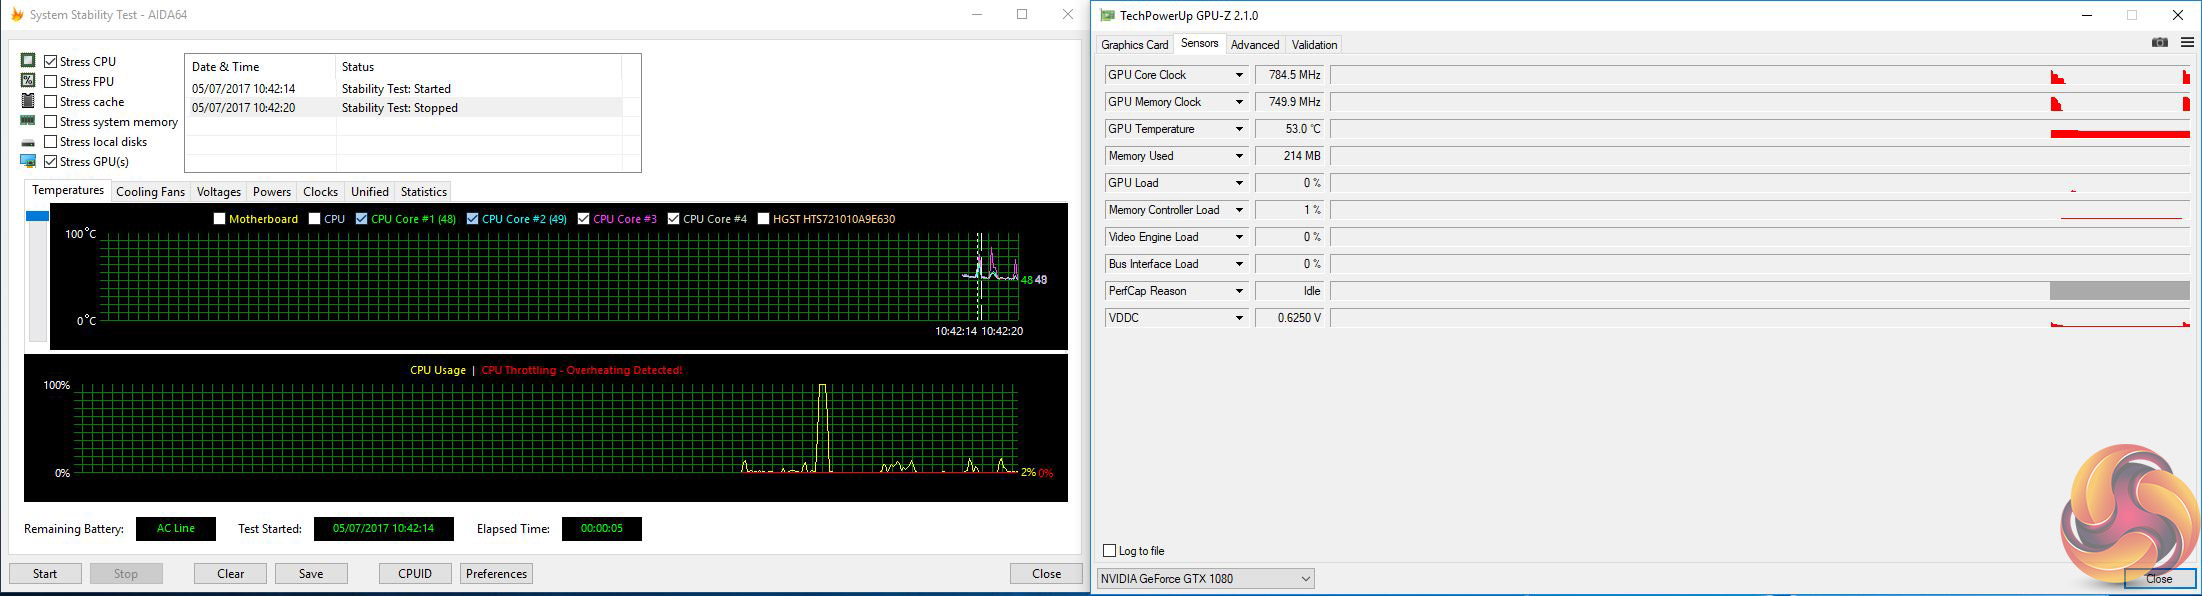The height and width of the screenshot is (596, 2202).
Task: Switch to the Clocks tab
Action: 321,192
